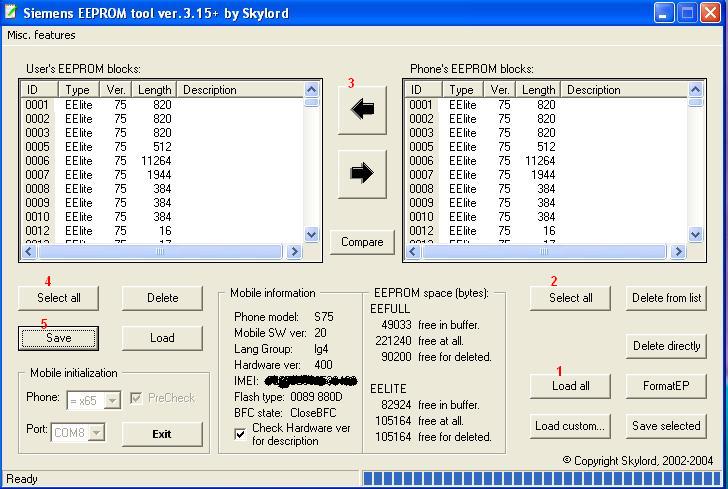Click the down arrow of Phone's list scrollbar

[696, 235]
